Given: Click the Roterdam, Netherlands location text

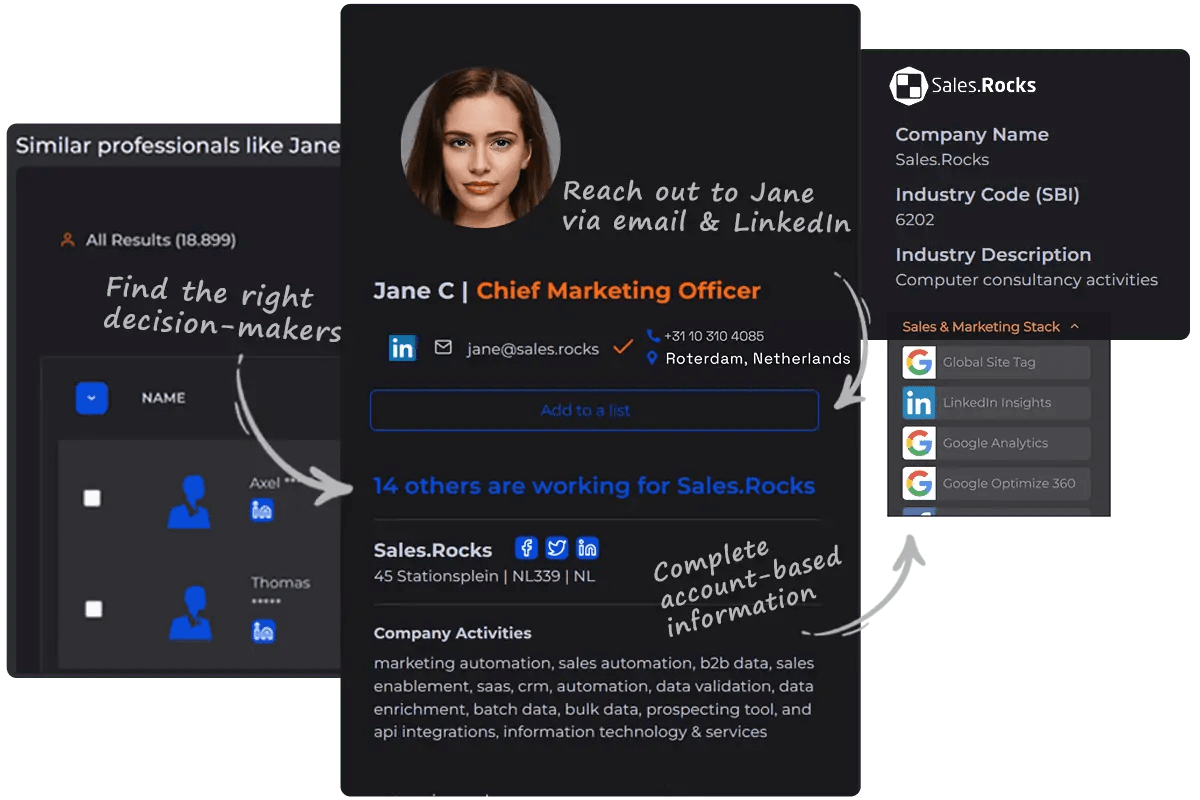Looking at the screenshot, I should 758,358.
